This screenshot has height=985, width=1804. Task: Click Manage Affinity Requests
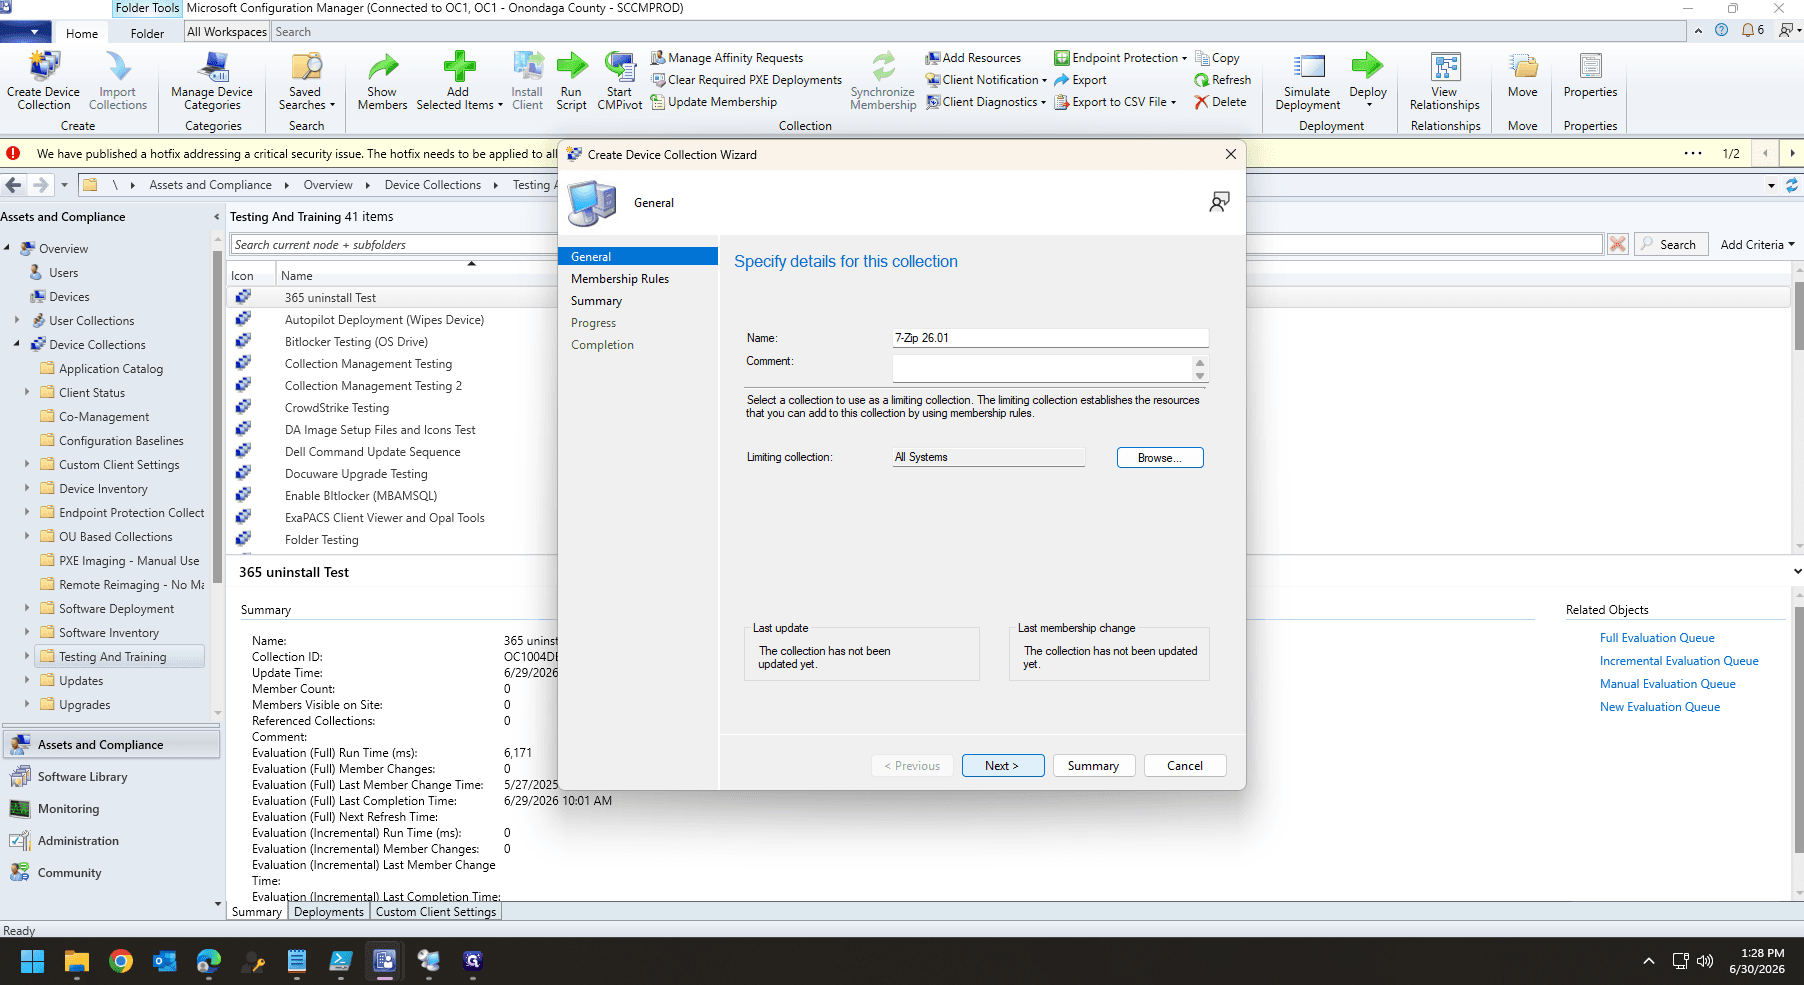click(x=727, y=58)
